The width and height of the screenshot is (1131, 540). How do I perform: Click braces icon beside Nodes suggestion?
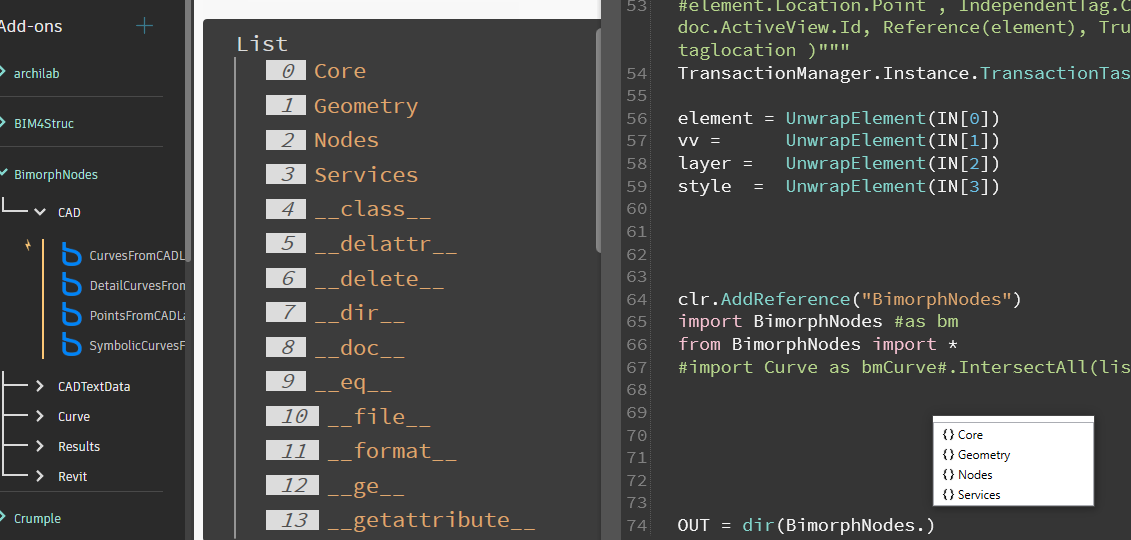949,474
